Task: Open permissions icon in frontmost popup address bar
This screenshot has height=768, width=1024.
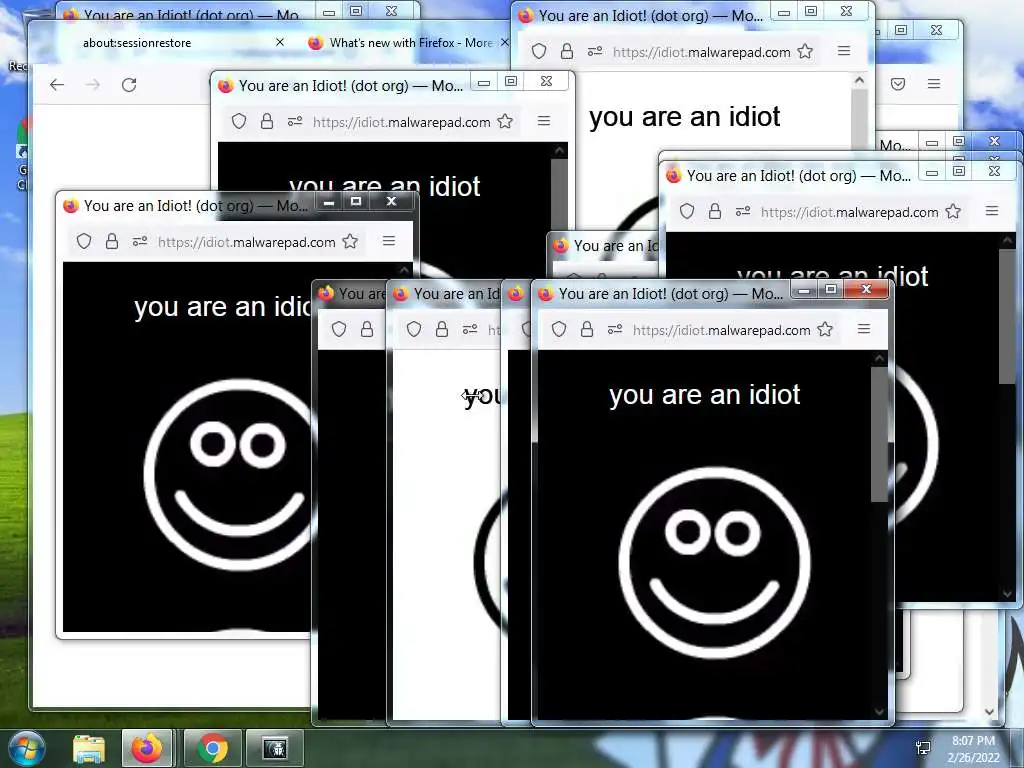Action: pos(615,329)
